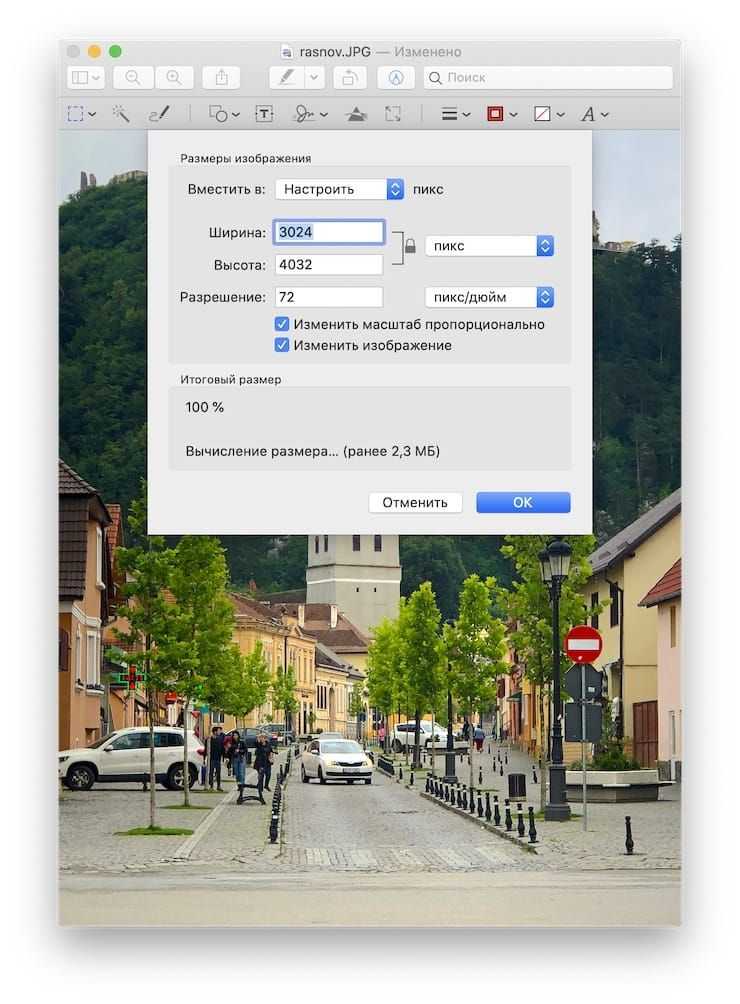Confirm with the OK button
Viewport: 740px width, 1004px height.
tap(523, 502)
